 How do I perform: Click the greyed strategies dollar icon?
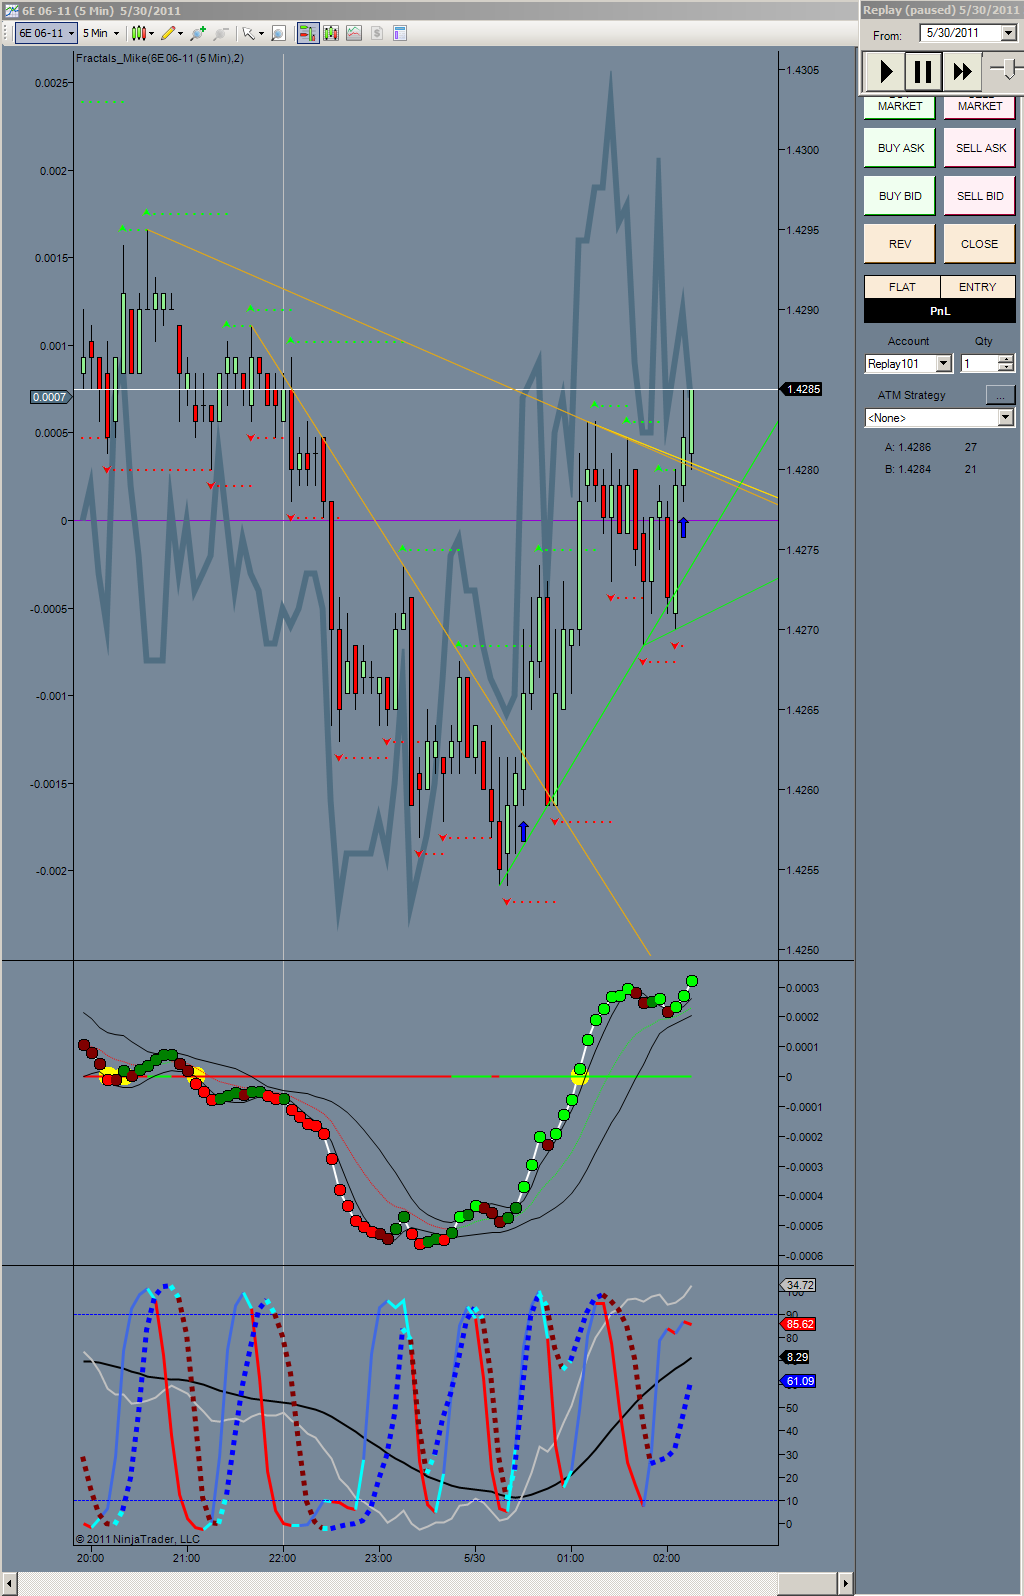tap(377, 33)
